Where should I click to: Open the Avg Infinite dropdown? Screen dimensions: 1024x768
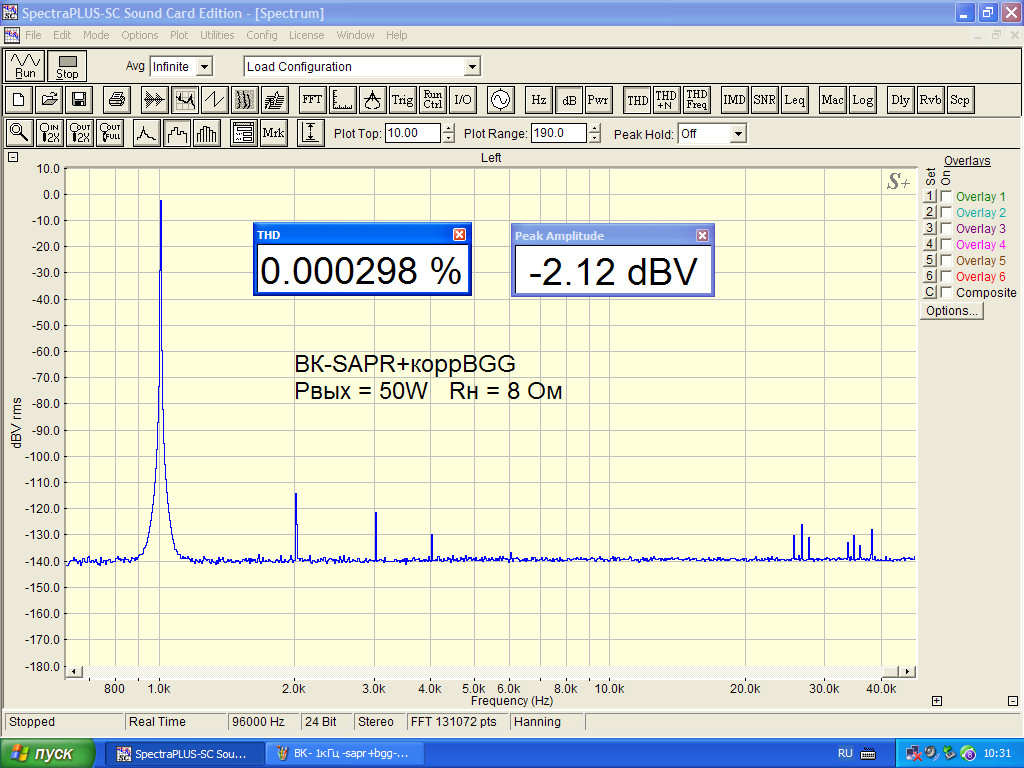[x=205, y=67]
